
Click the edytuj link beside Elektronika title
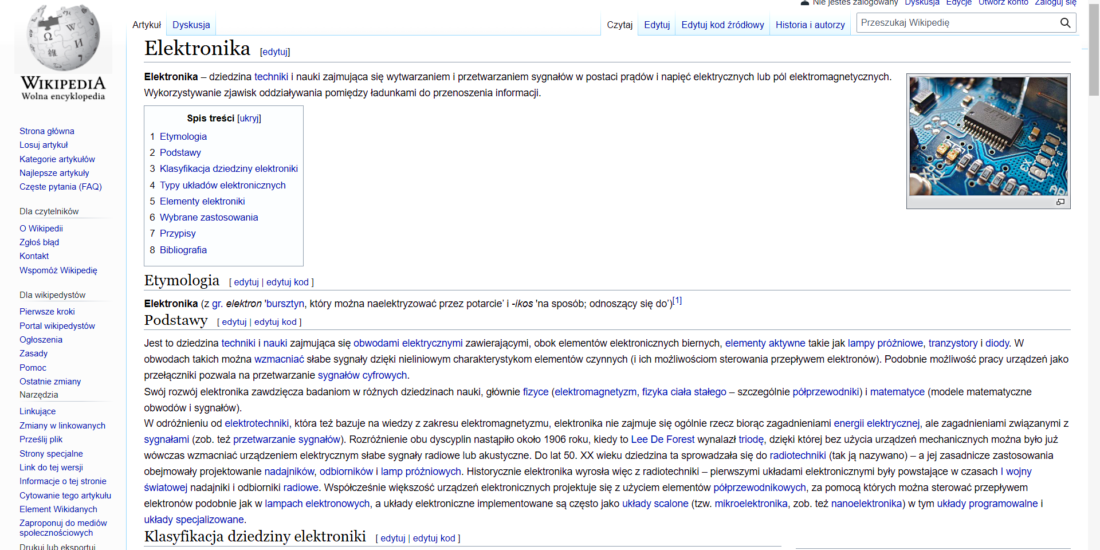275,52
